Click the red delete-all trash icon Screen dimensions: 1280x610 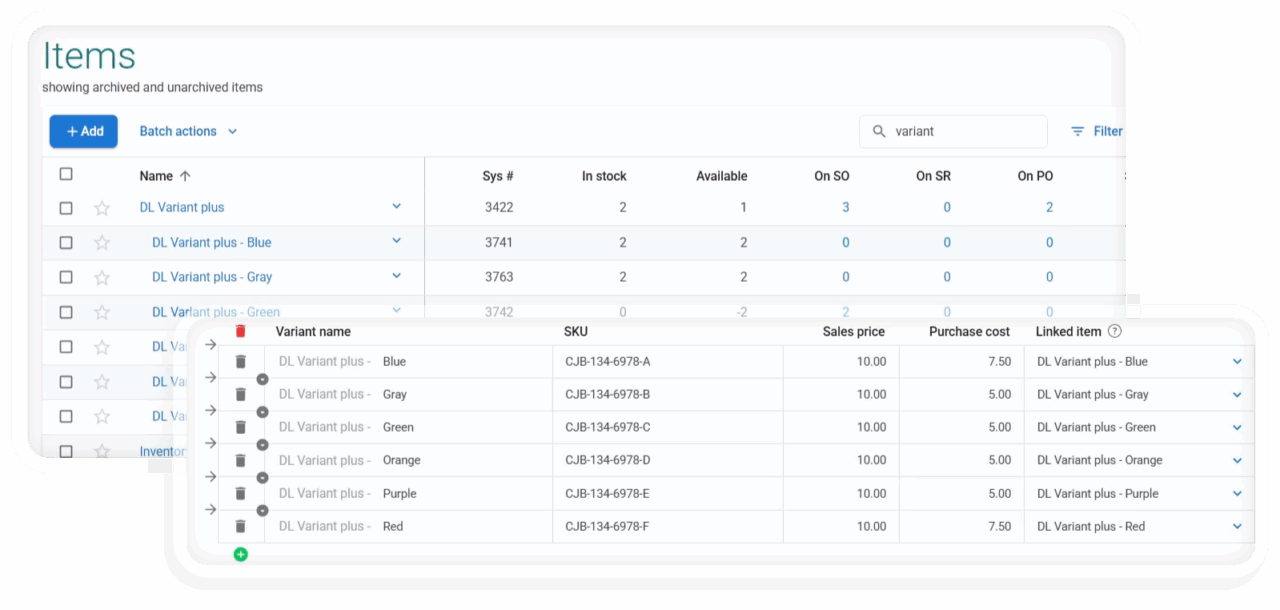pyautogui.click(x=240, y=332)
